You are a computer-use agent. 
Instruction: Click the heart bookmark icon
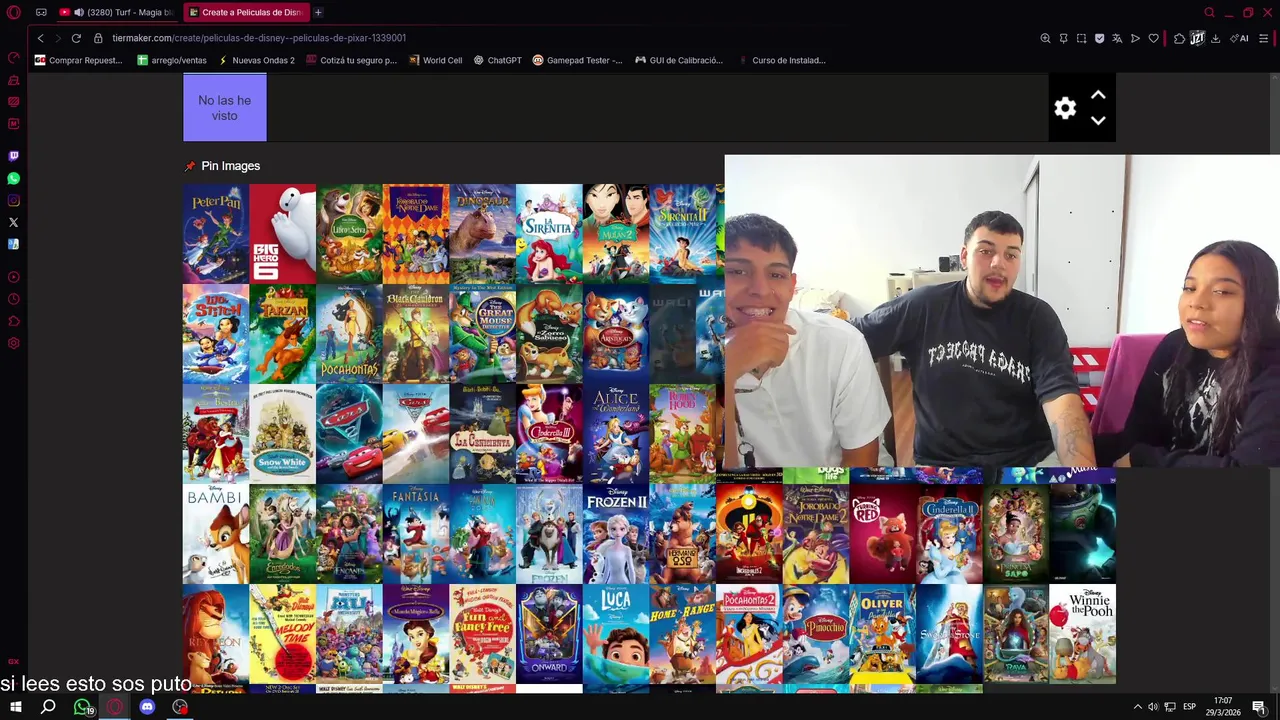tap(1153, 38)
